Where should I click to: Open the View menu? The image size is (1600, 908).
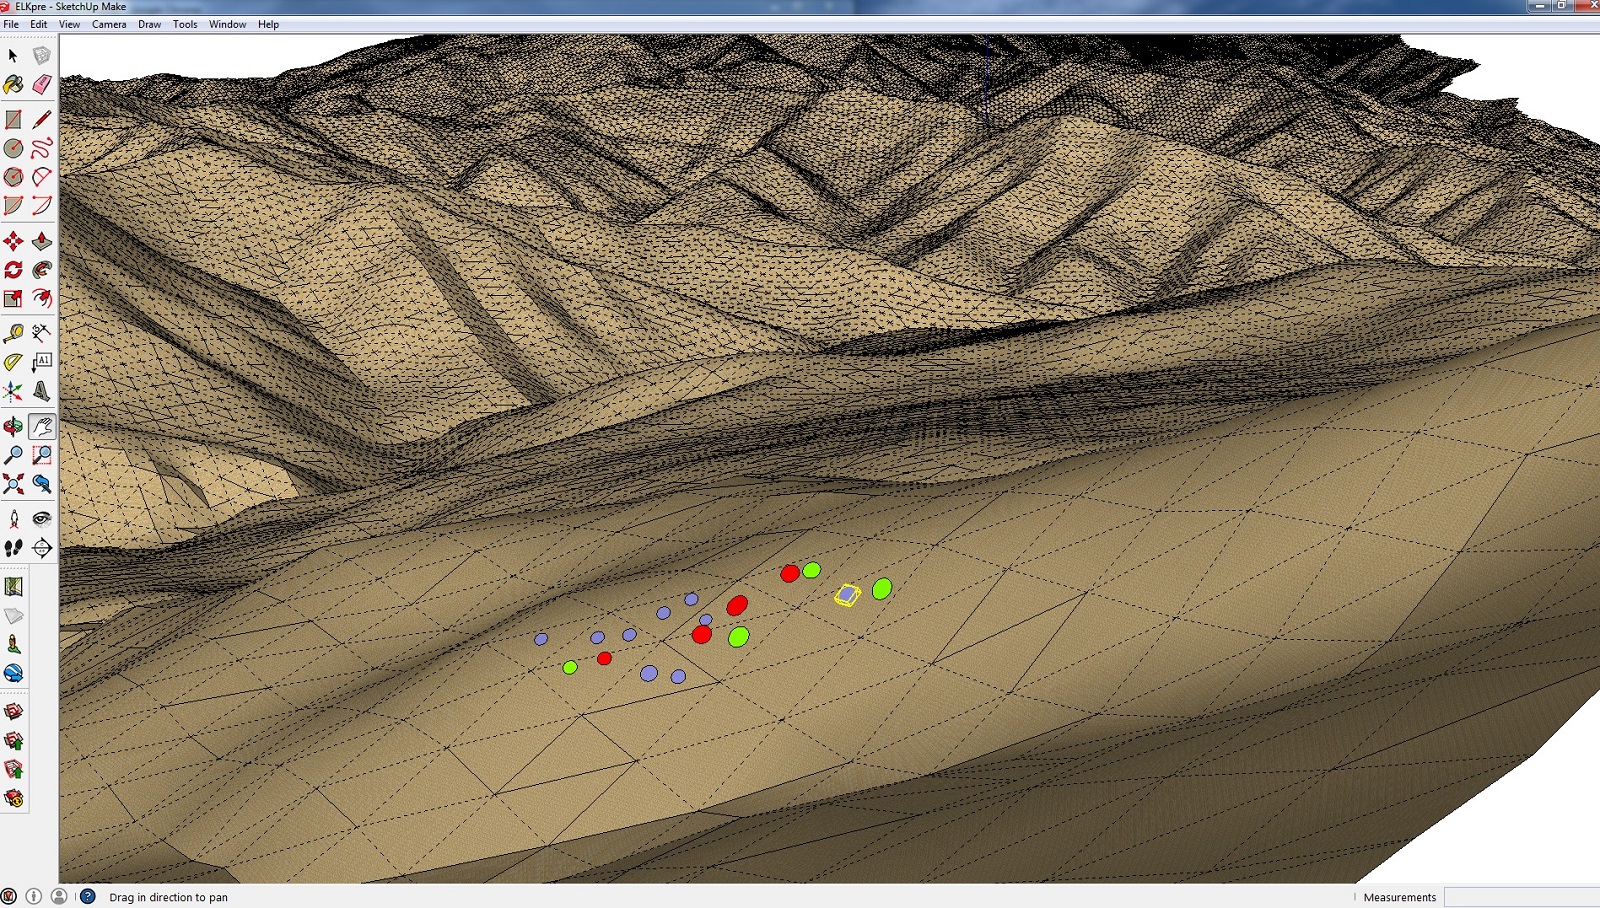tap(69, 24)
